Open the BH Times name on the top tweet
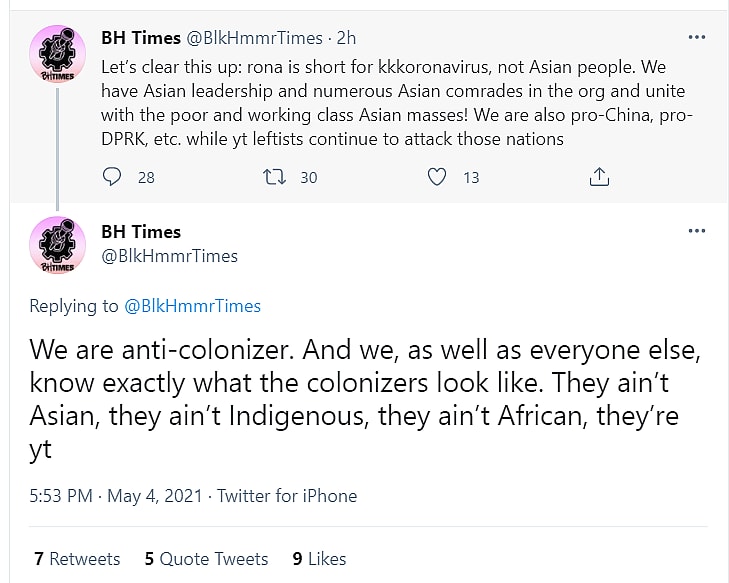Image resolution: width=729 pixels, height=583 pixels. click(x=141, y=38)
